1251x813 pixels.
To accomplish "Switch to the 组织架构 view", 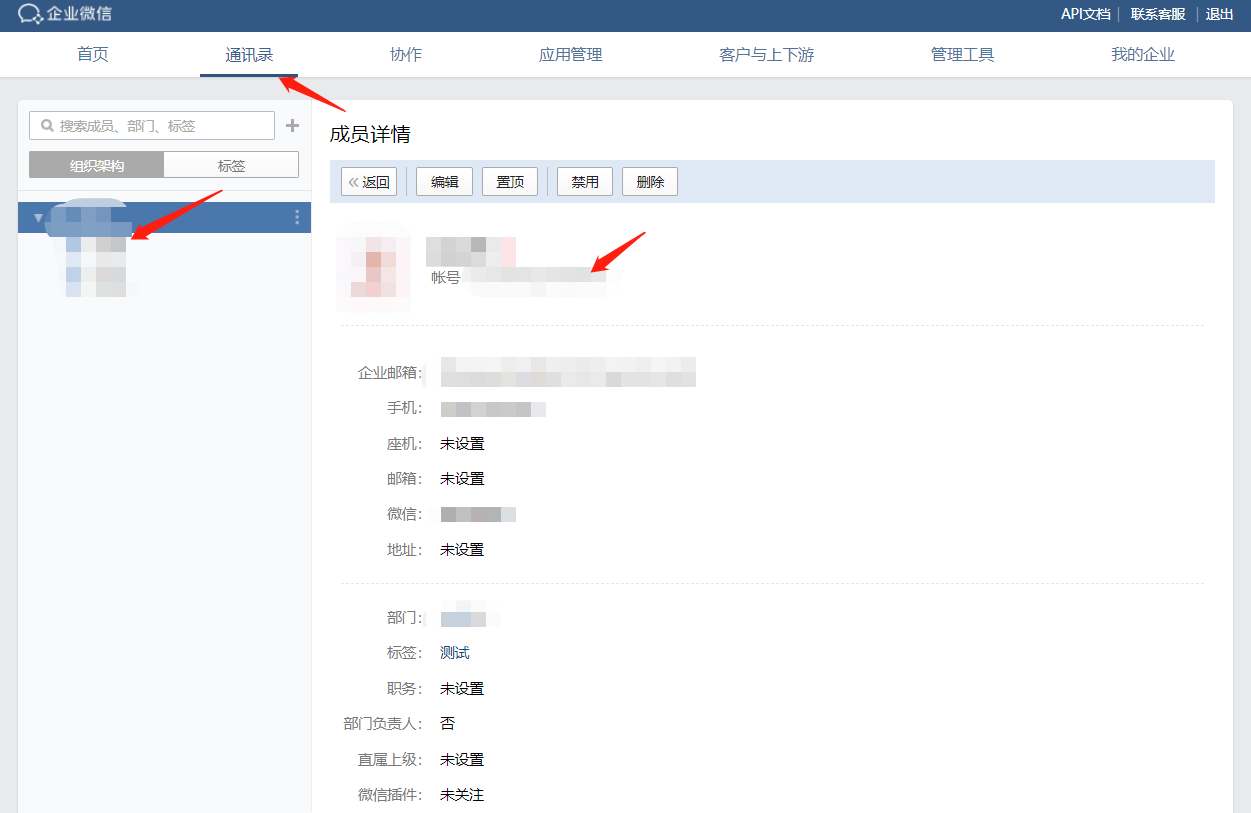I will (97, 165).
